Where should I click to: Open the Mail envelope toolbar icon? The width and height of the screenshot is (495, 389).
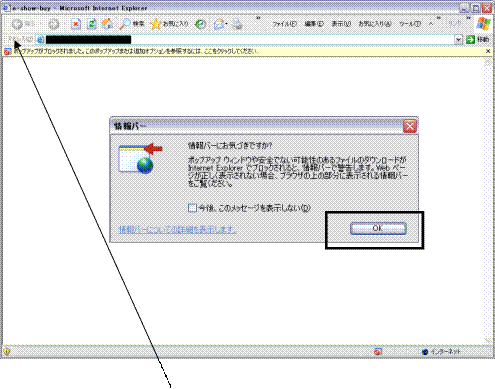coord(219,24)
